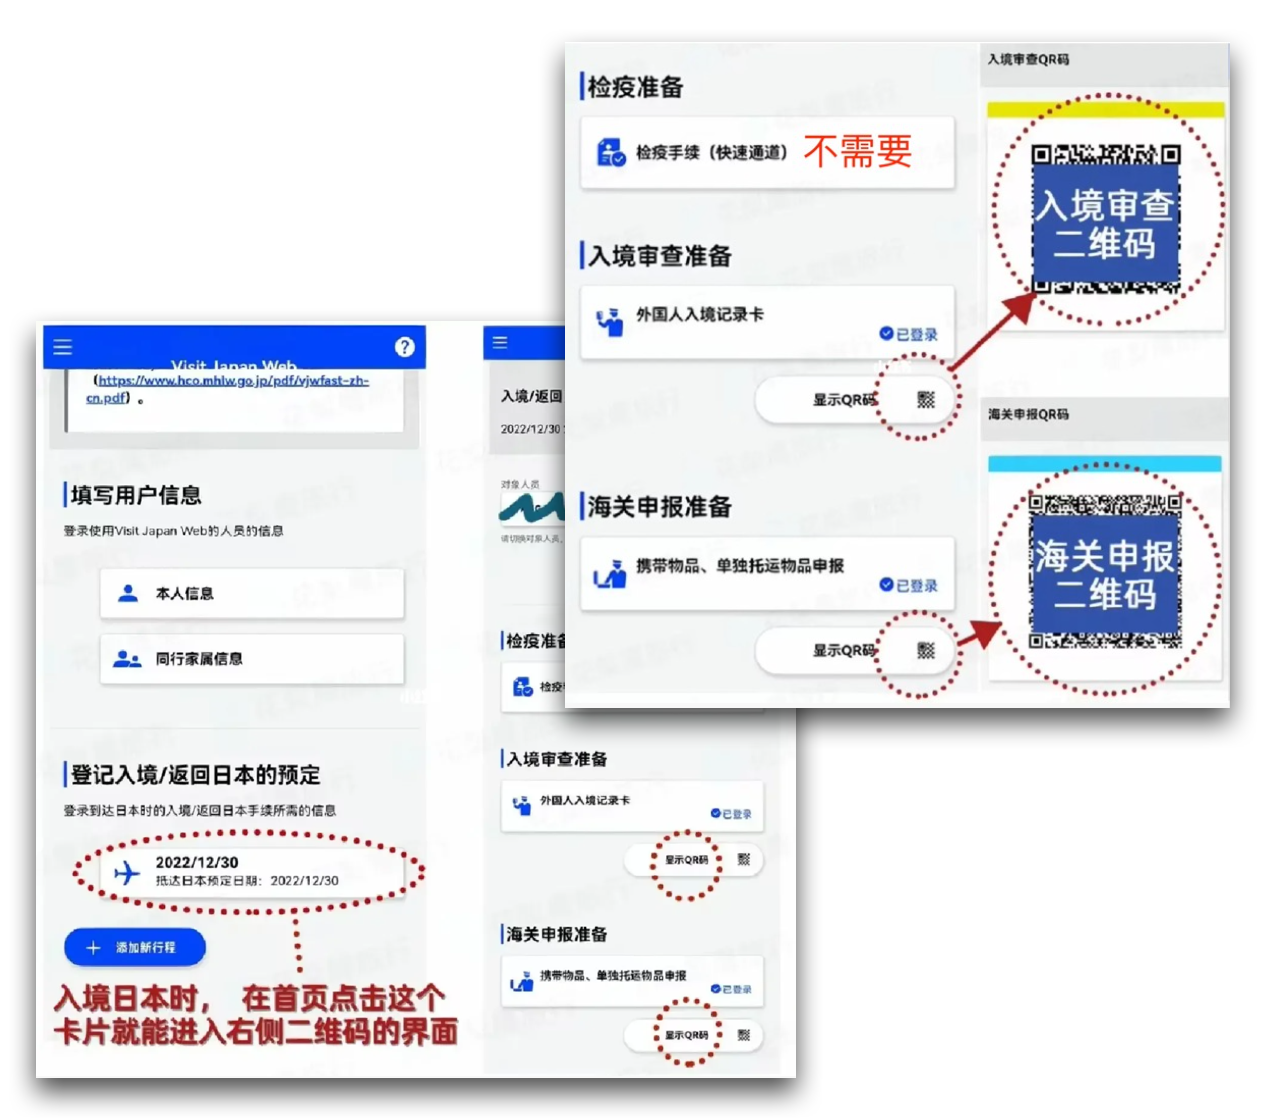
Task: Click customs baggage icon on middle phone screen
Action: 522,982
